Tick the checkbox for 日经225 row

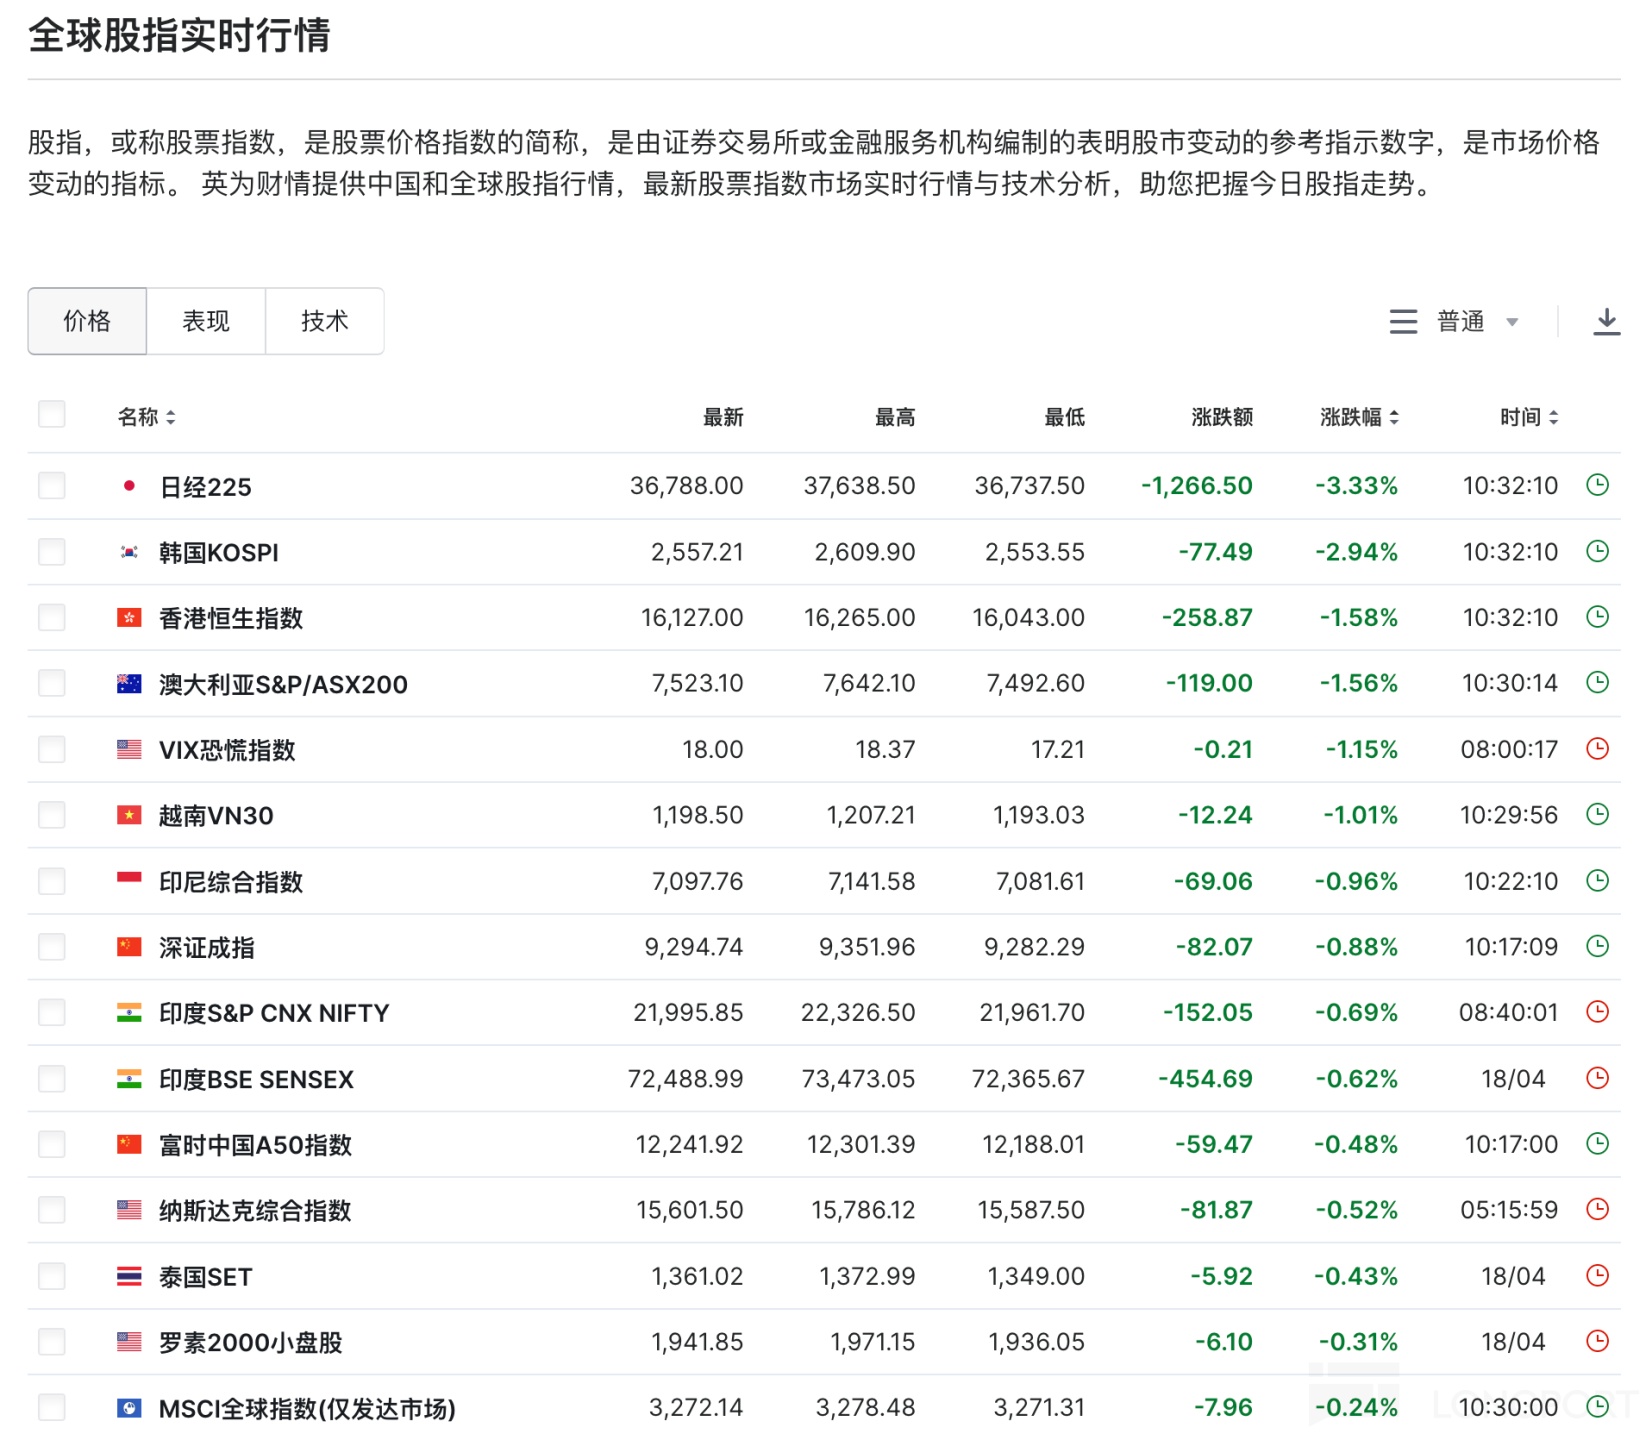(x=52, y=486)
